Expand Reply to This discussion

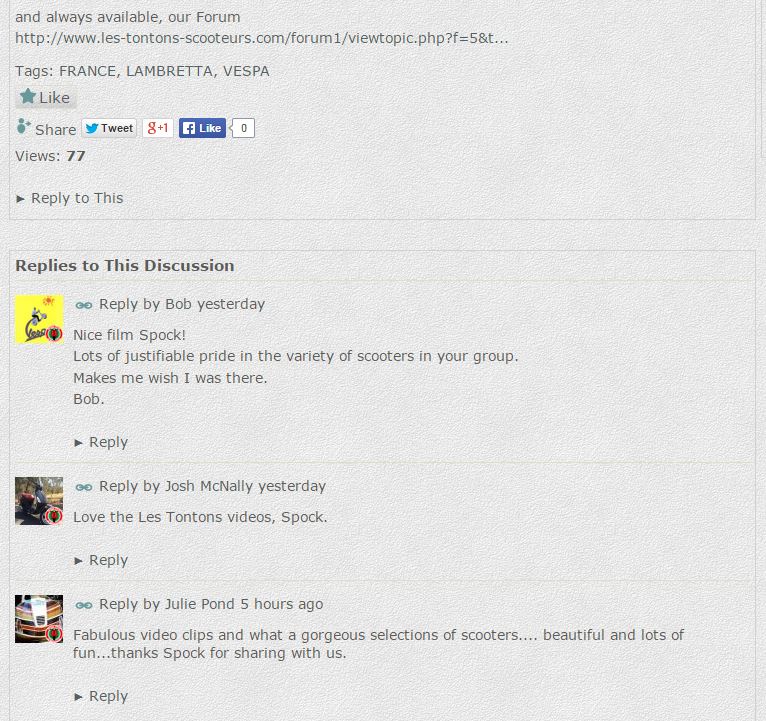70,198
